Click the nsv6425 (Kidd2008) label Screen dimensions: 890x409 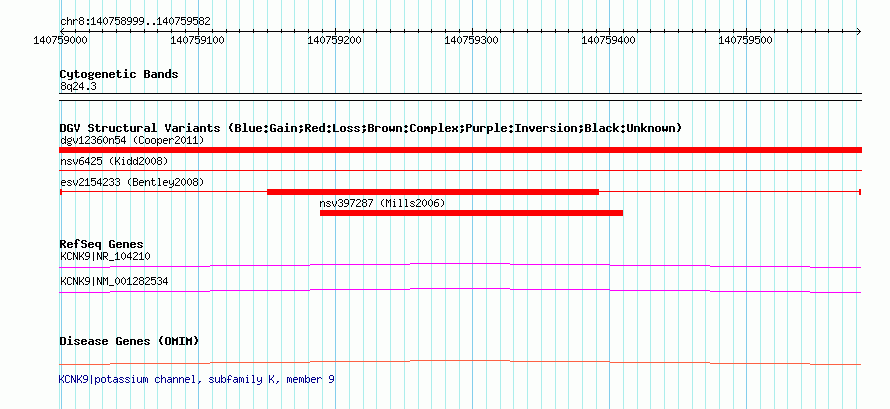(x=114, y=162)
